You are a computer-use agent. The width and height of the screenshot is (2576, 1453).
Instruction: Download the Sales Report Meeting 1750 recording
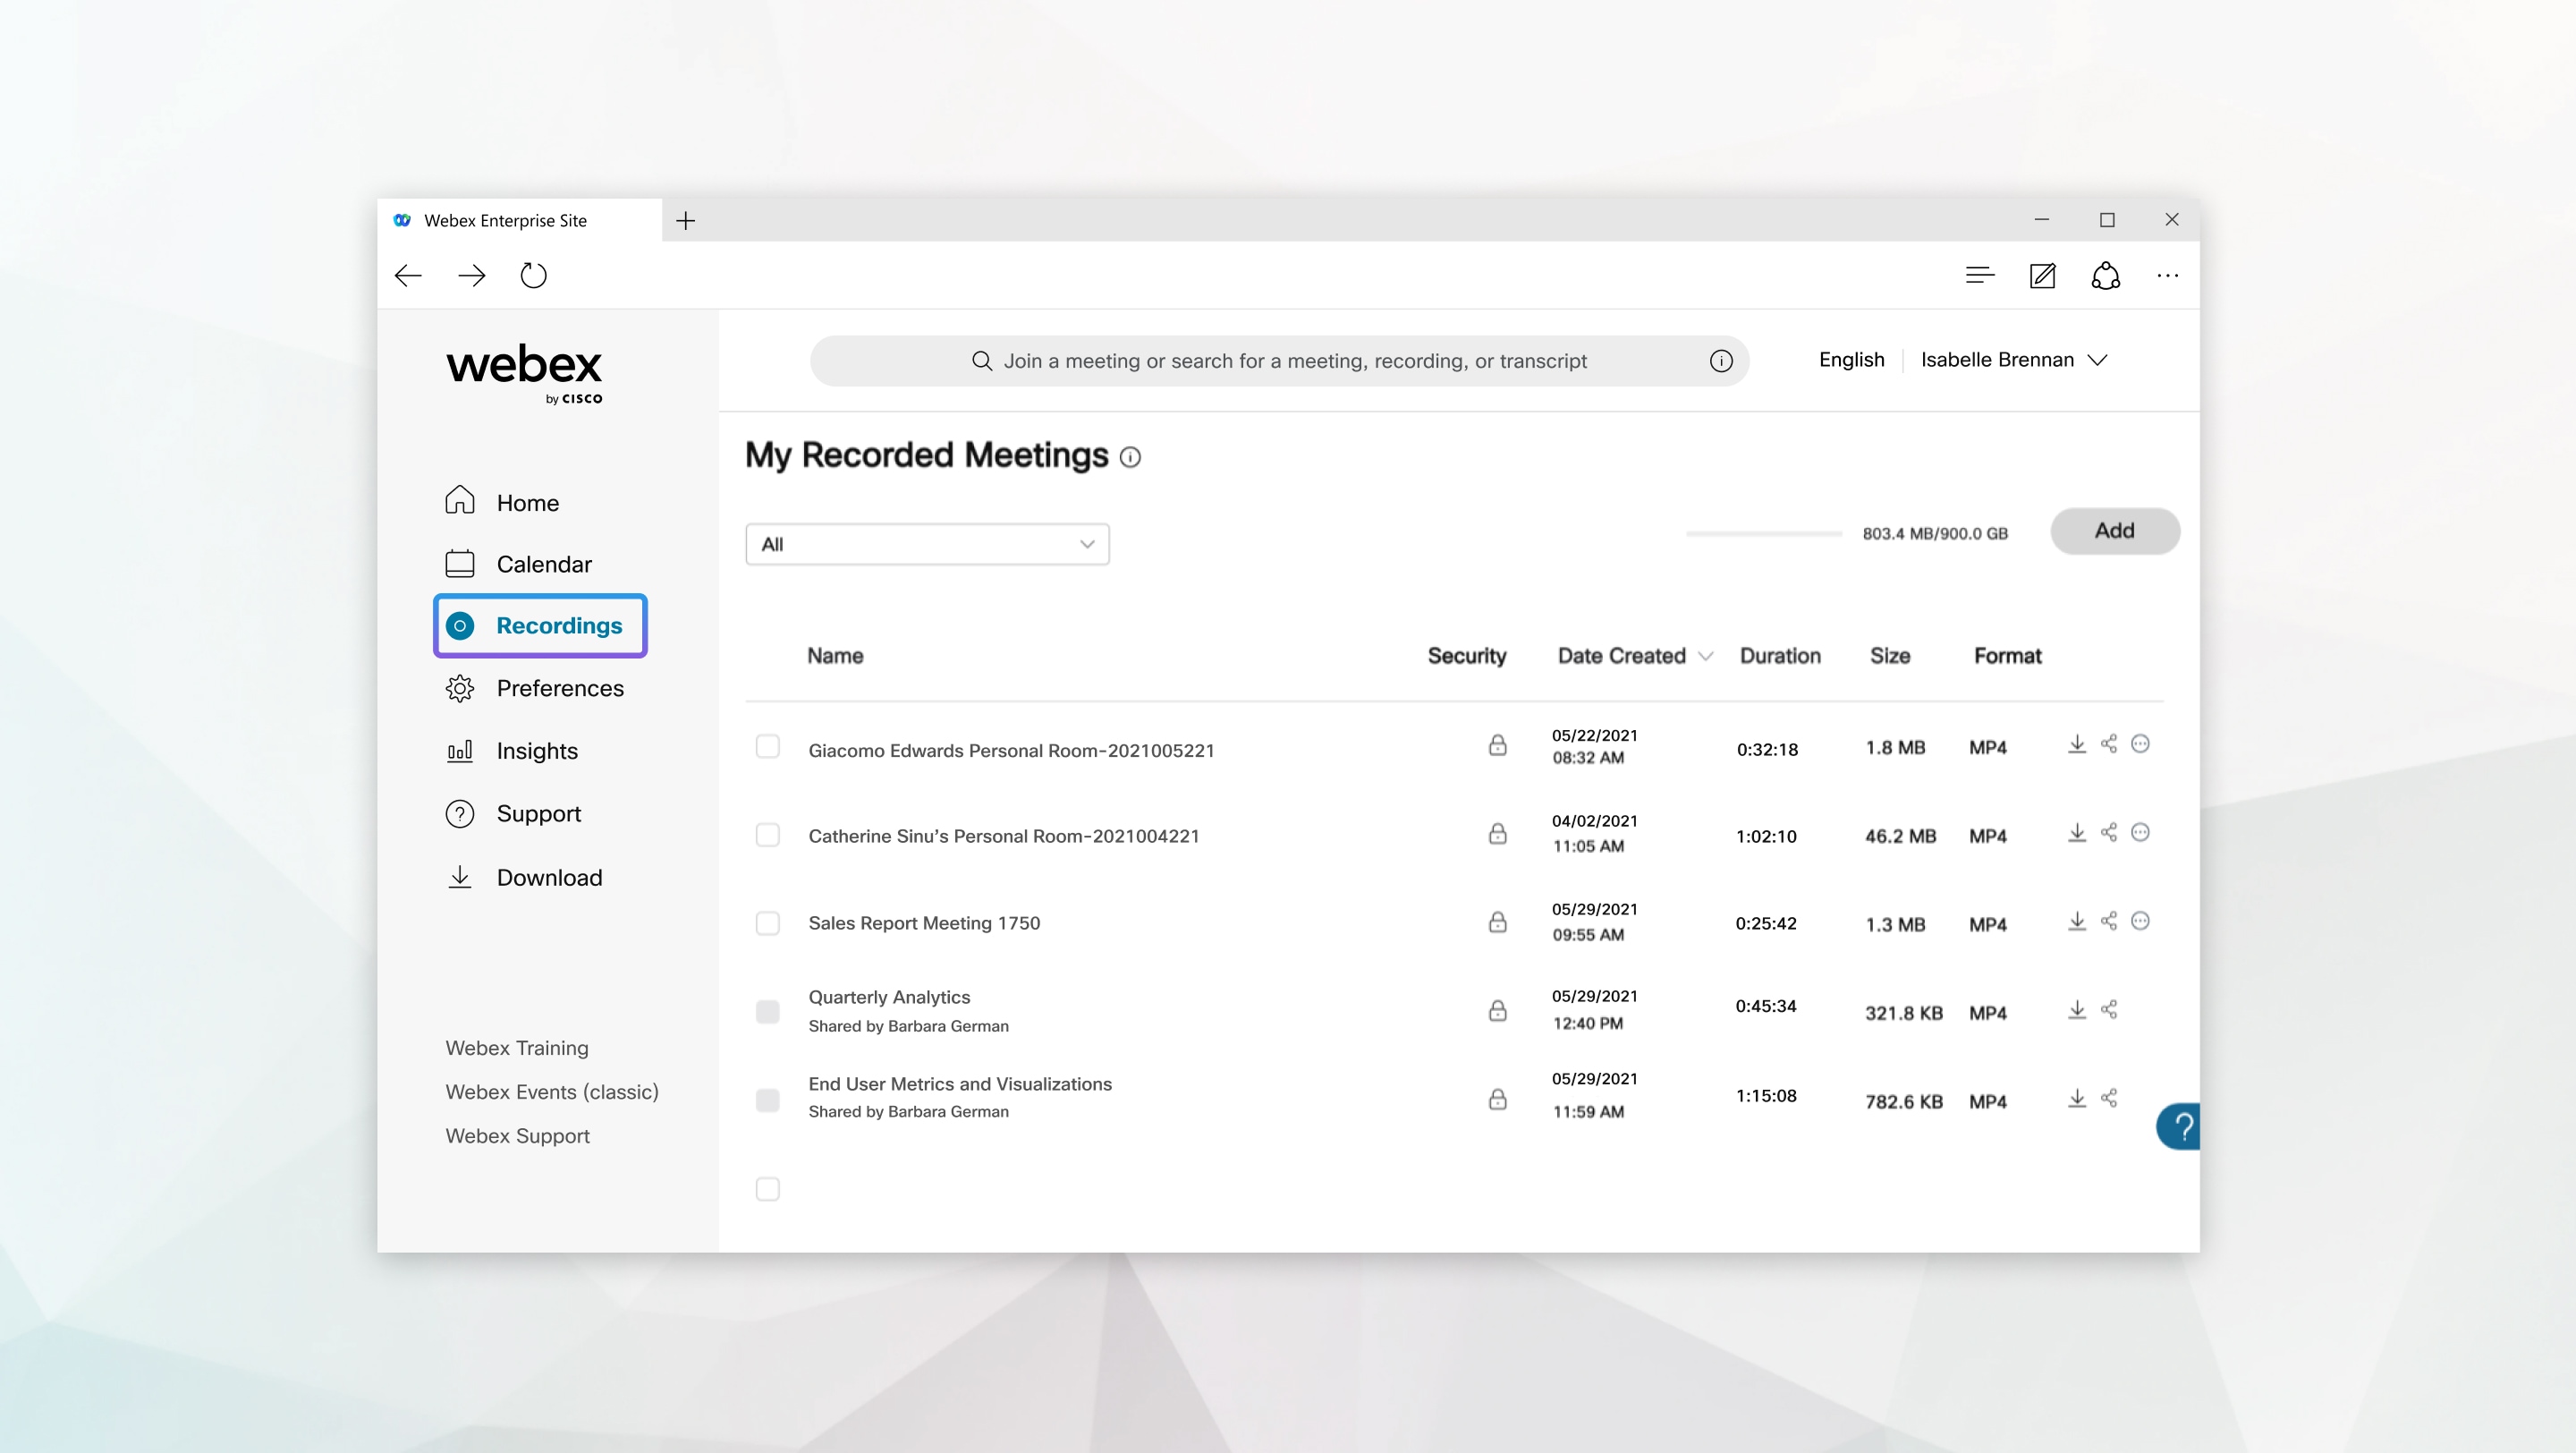point(2077,920)
